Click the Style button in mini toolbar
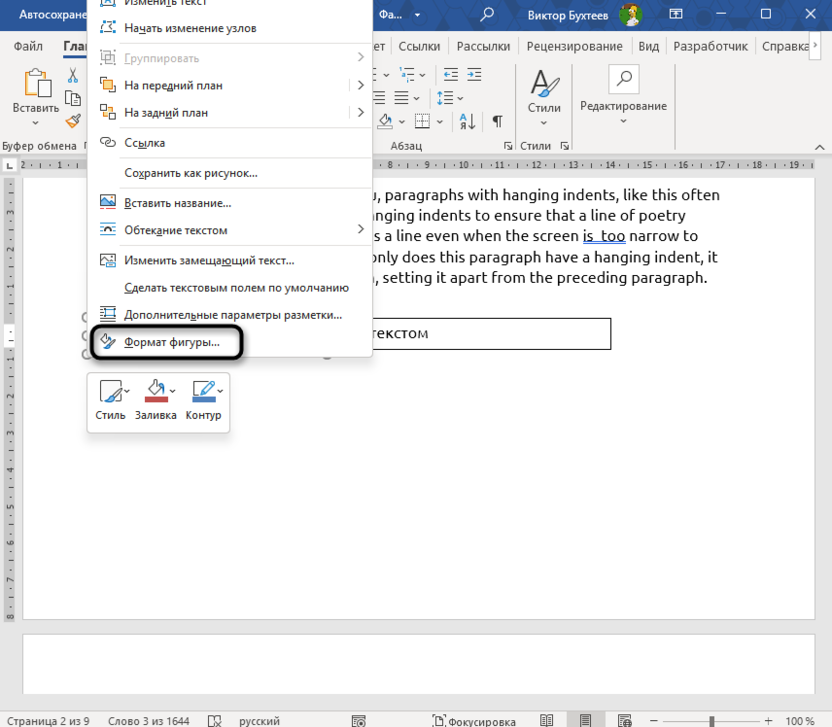 click(x=110, y=399)
